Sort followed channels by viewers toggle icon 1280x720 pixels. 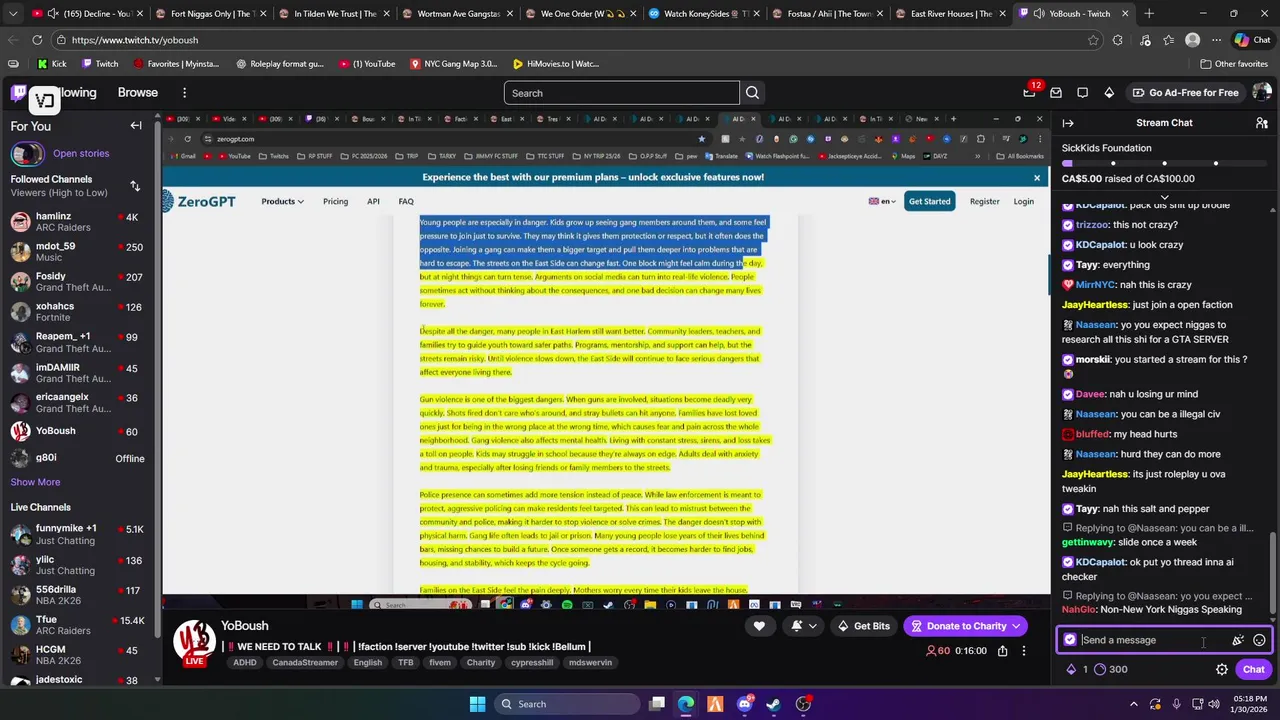click(135, 186)
